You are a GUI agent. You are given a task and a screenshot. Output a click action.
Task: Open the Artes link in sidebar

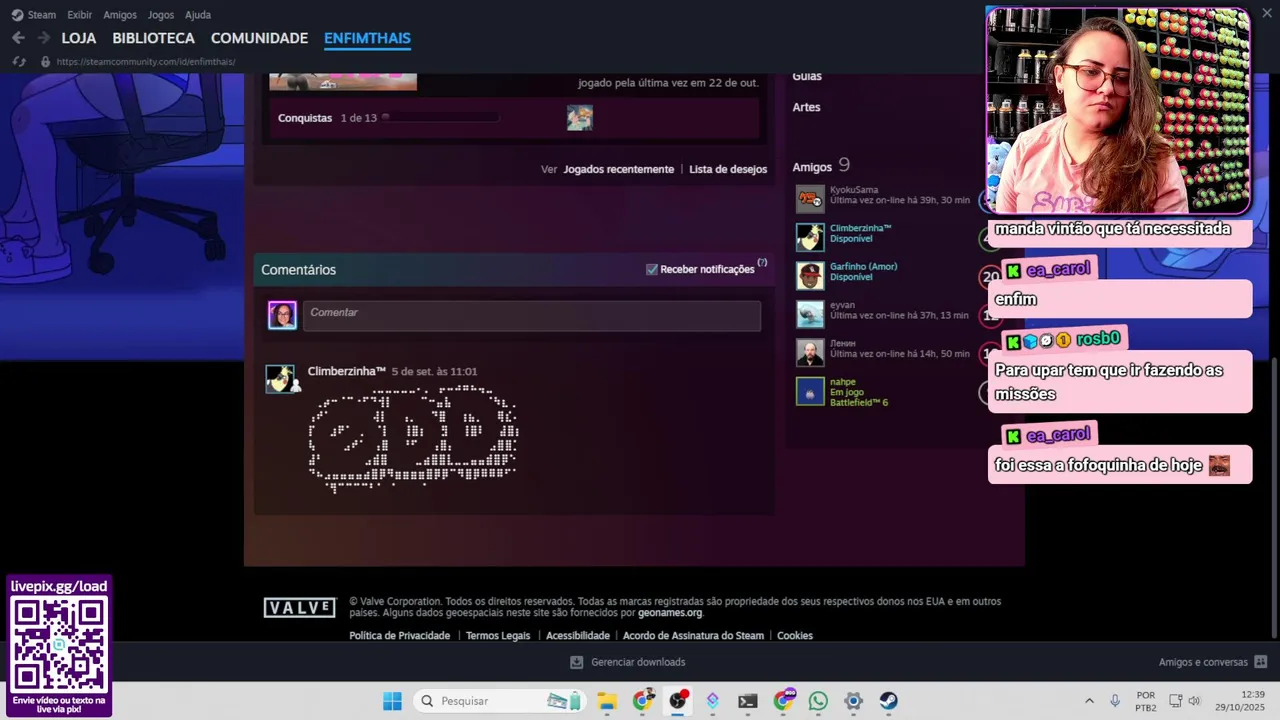806,107
